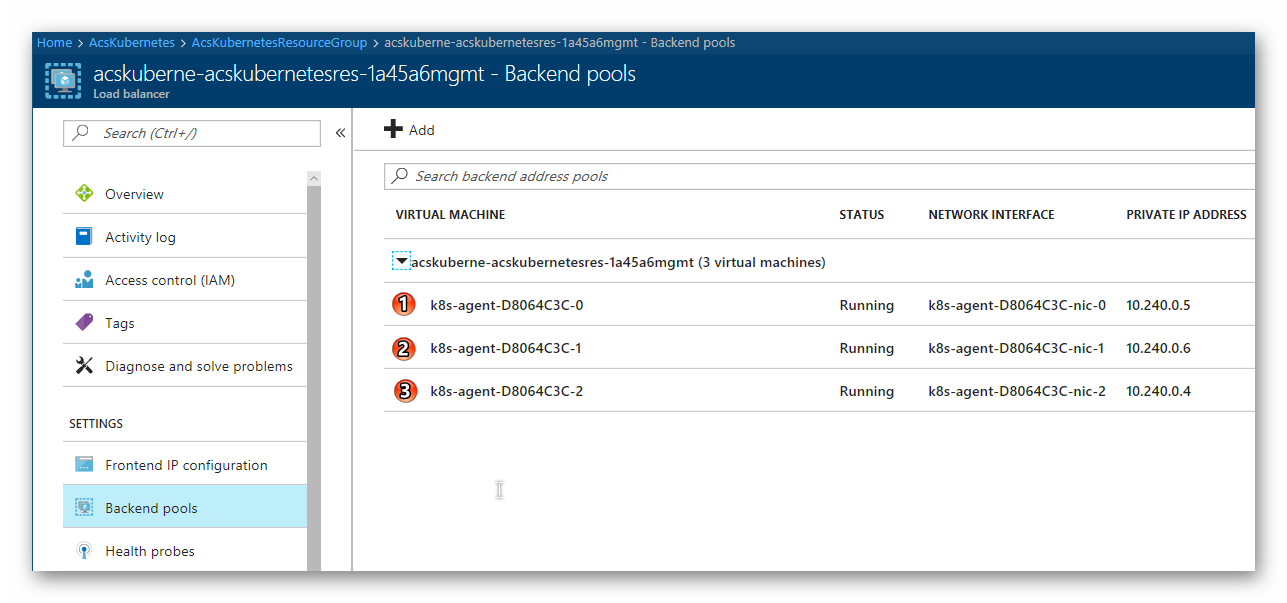Click the purple Tags icon

point(84,323)
